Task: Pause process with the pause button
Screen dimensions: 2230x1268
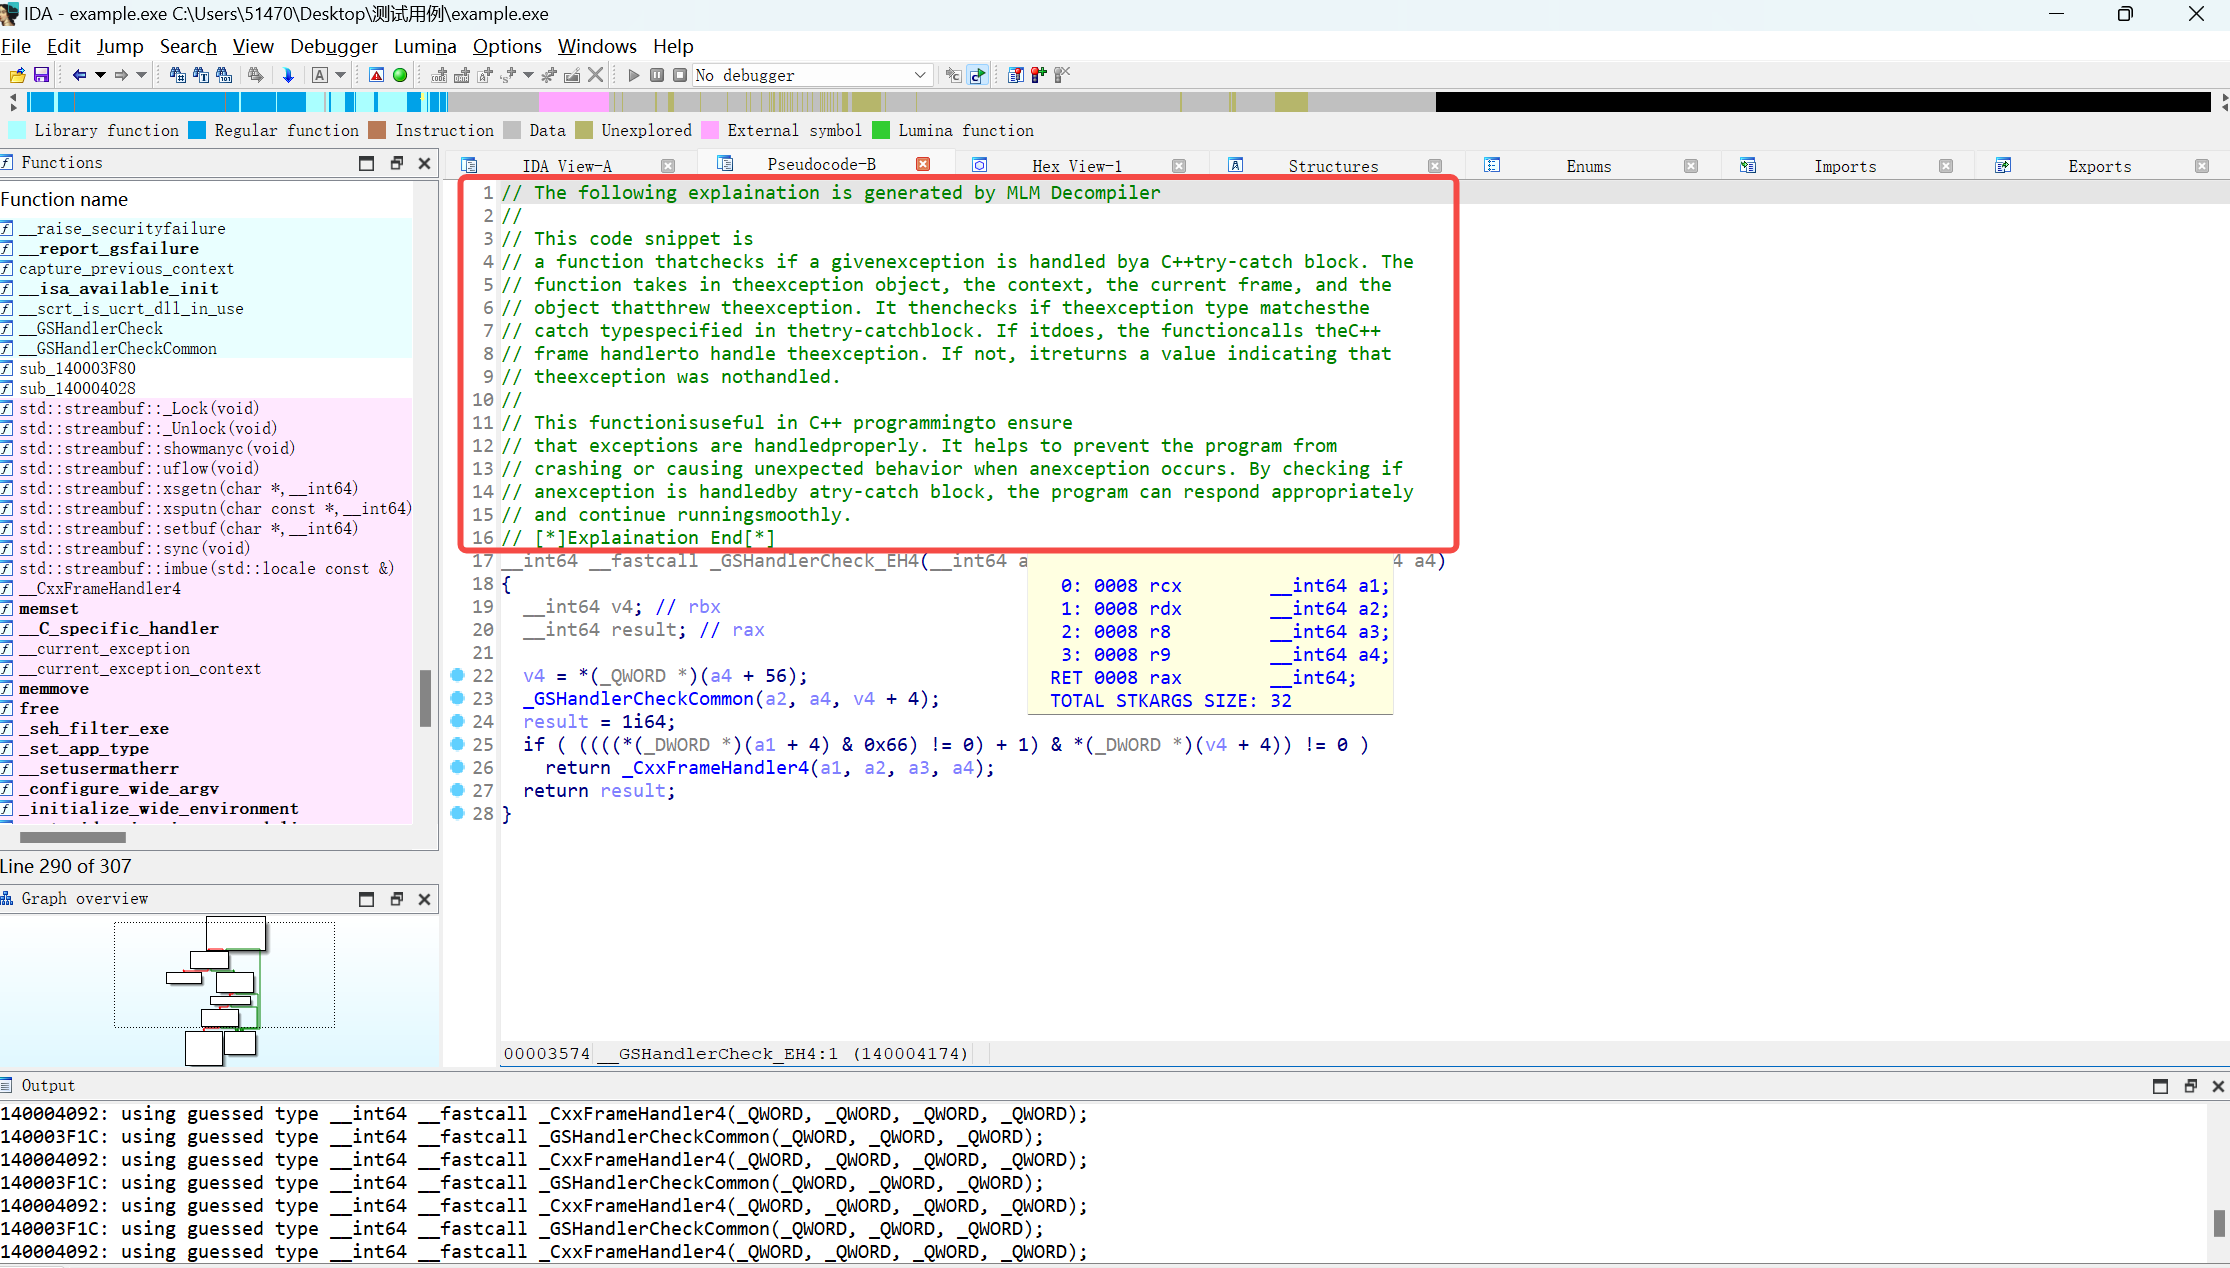Action: pos(657,75)
